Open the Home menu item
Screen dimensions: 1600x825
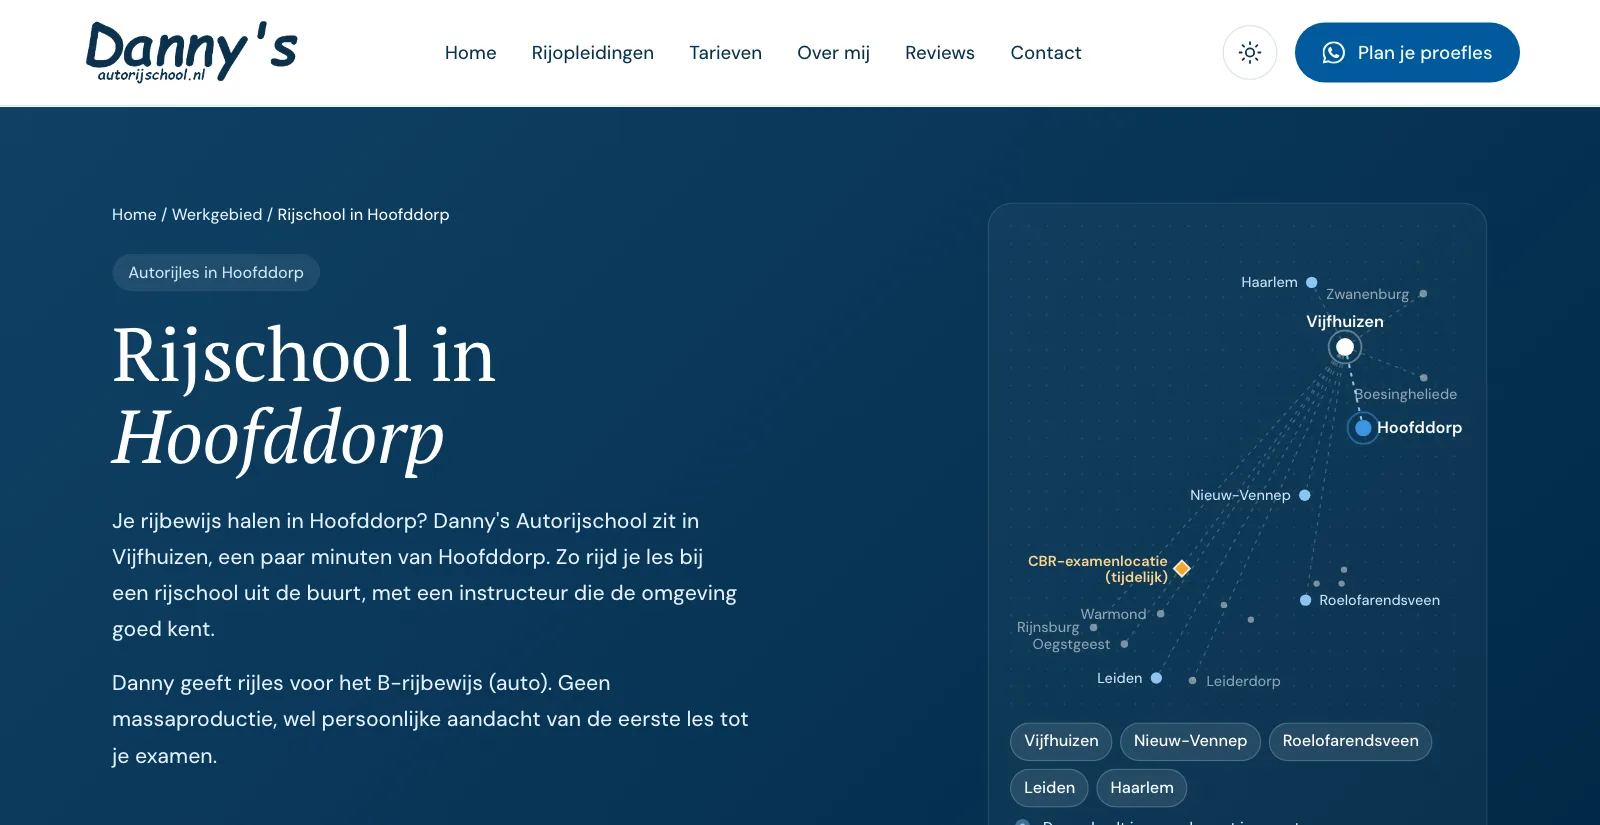click(470, 53)
